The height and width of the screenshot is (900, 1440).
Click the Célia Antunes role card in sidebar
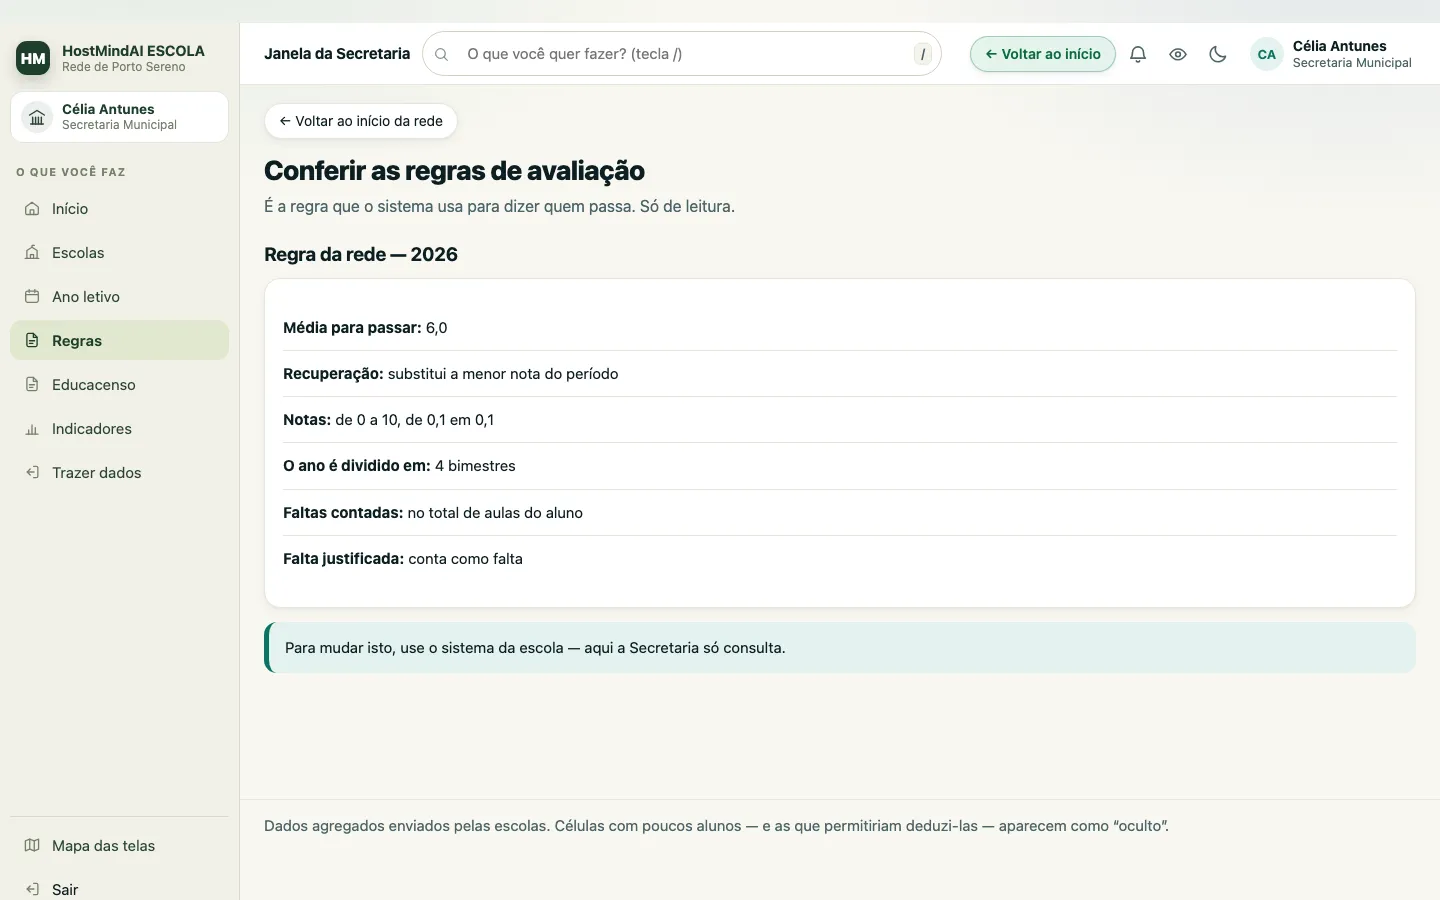(x=119, y=117)
